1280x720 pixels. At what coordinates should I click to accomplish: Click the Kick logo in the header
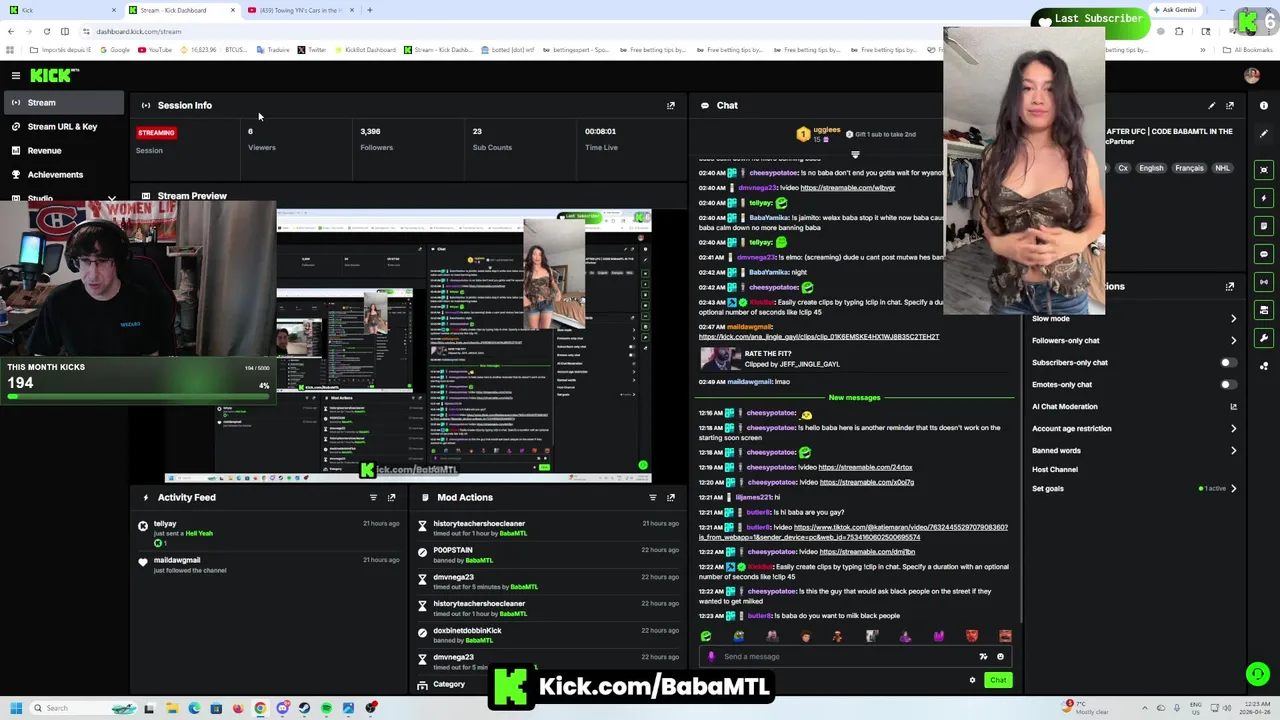click(54, 75)
